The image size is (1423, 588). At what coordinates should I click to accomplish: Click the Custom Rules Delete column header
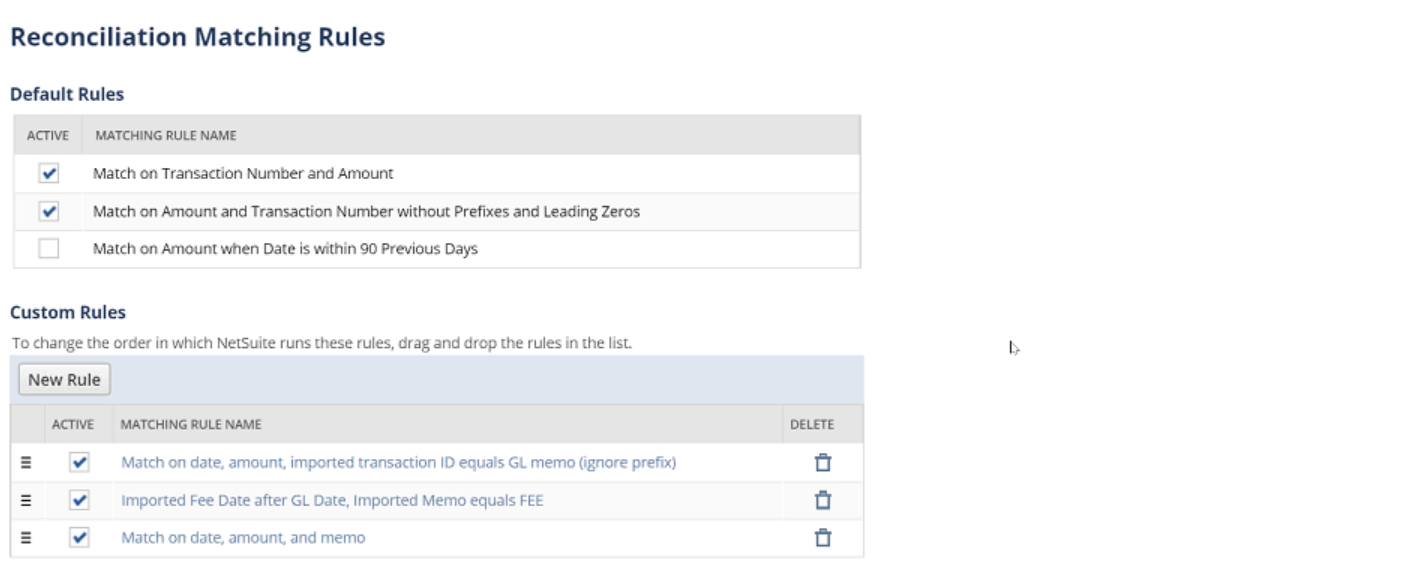click(x=811, y=425)
